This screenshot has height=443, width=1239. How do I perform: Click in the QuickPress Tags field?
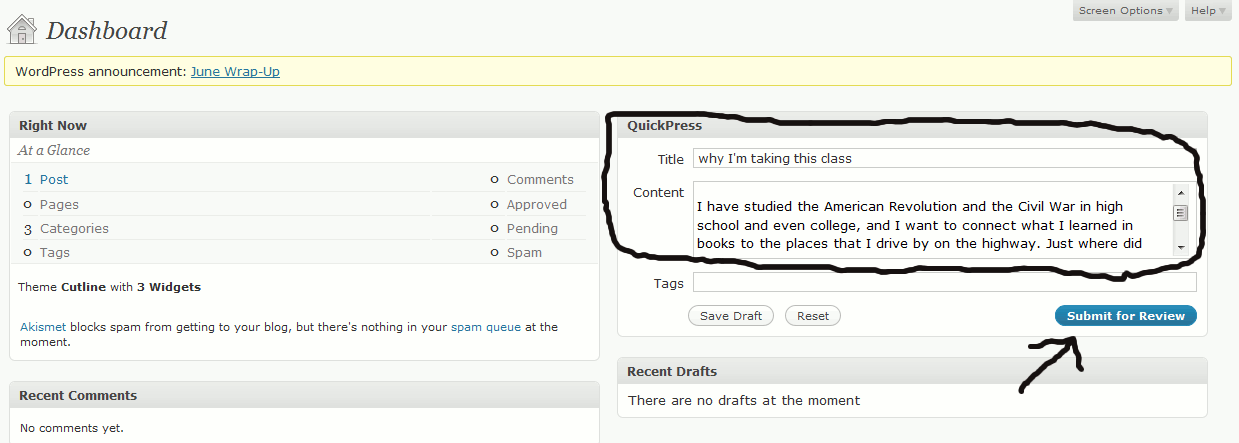[x=944, y=282]
